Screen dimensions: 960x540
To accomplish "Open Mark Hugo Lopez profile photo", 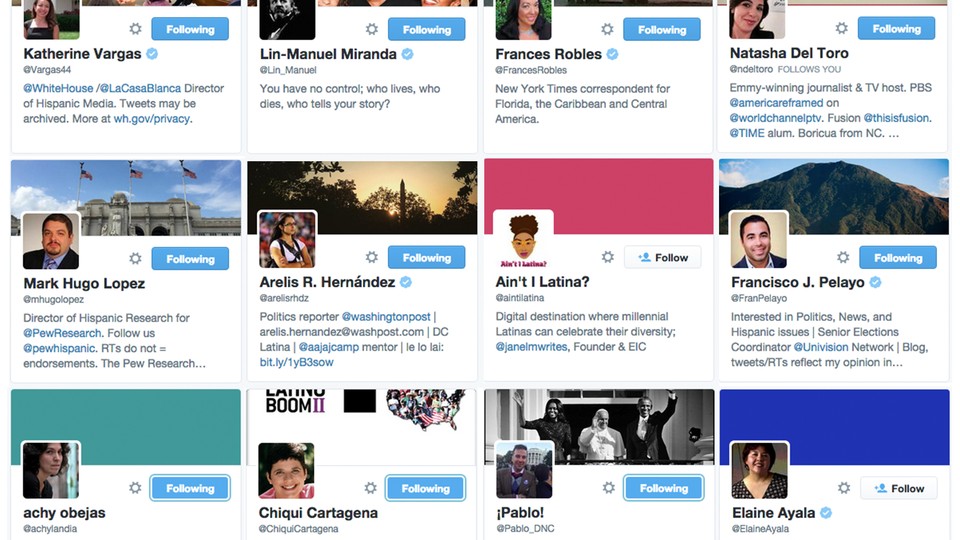I will [x=51, y=241].
